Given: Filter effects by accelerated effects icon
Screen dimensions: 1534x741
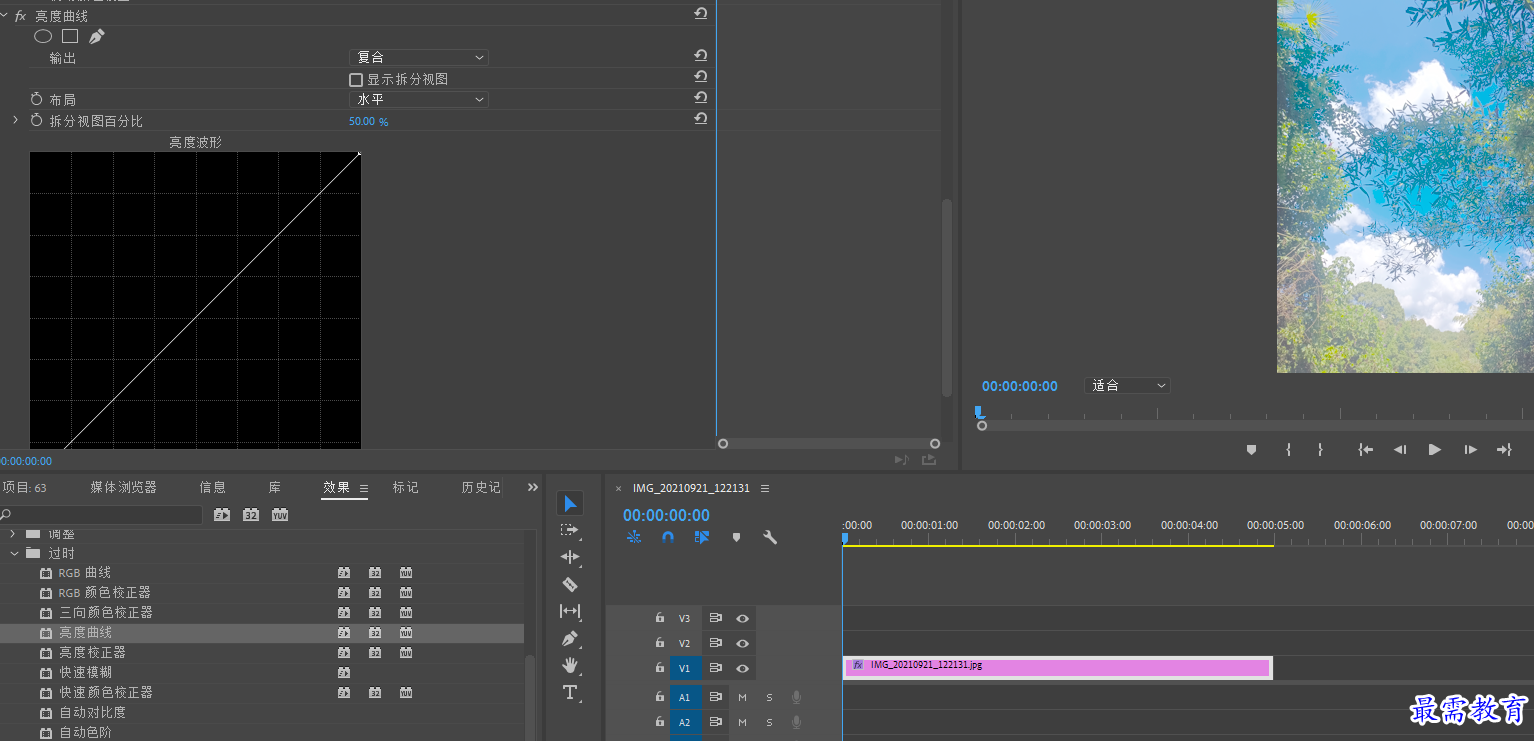Looking at the screenshot, I should (x=222, y=515).
